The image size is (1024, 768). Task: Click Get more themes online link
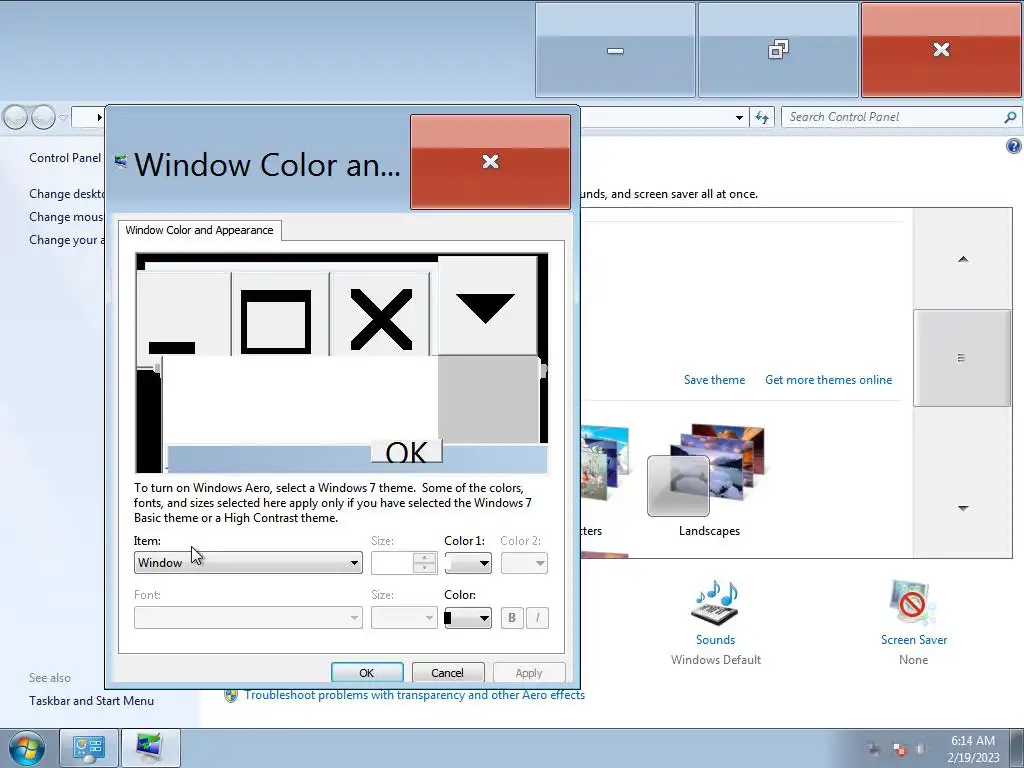[828, 379]
